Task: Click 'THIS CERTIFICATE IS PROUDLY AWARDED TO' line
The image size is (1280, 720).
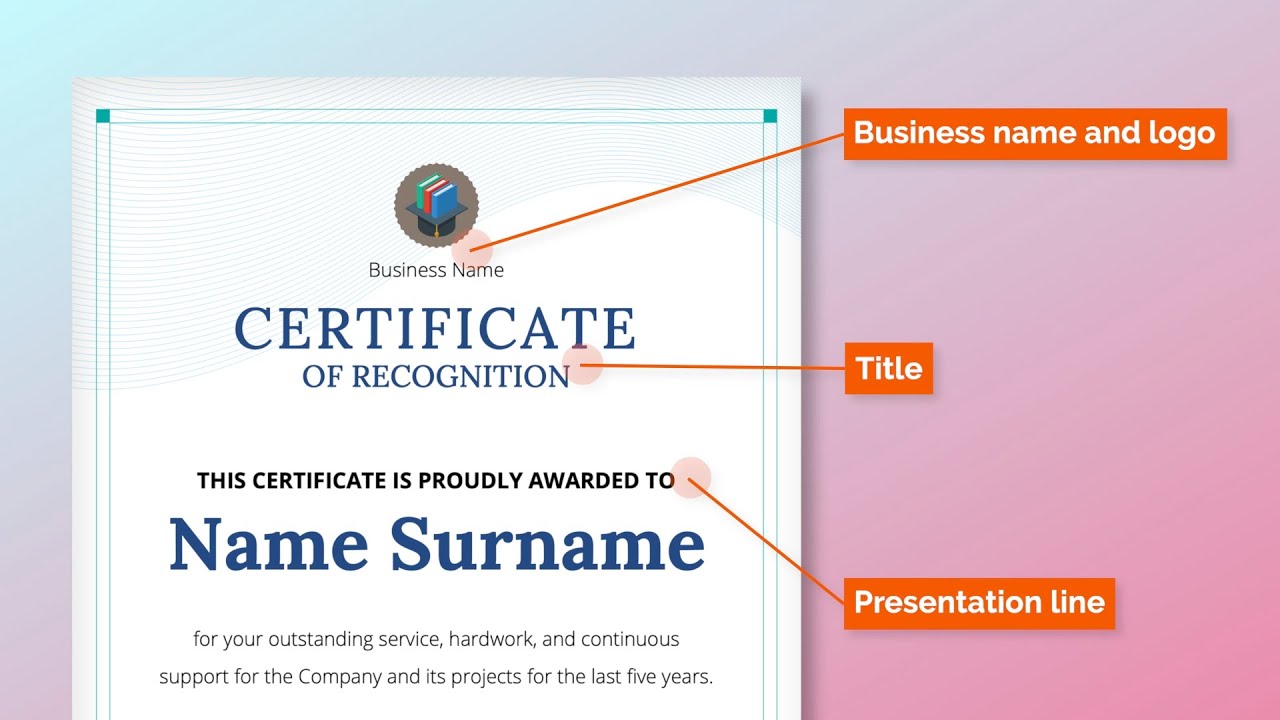Action: pyautogui.click(x=436, y=481)
